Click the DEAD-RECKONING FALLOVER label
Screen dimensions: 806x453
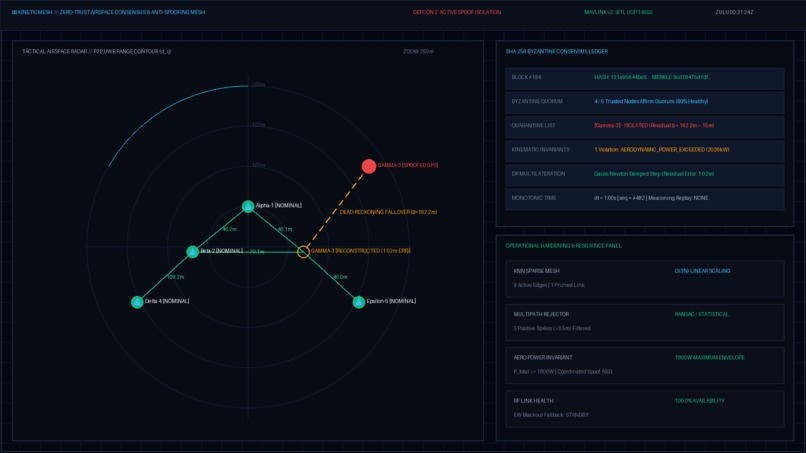coord(388,212)
